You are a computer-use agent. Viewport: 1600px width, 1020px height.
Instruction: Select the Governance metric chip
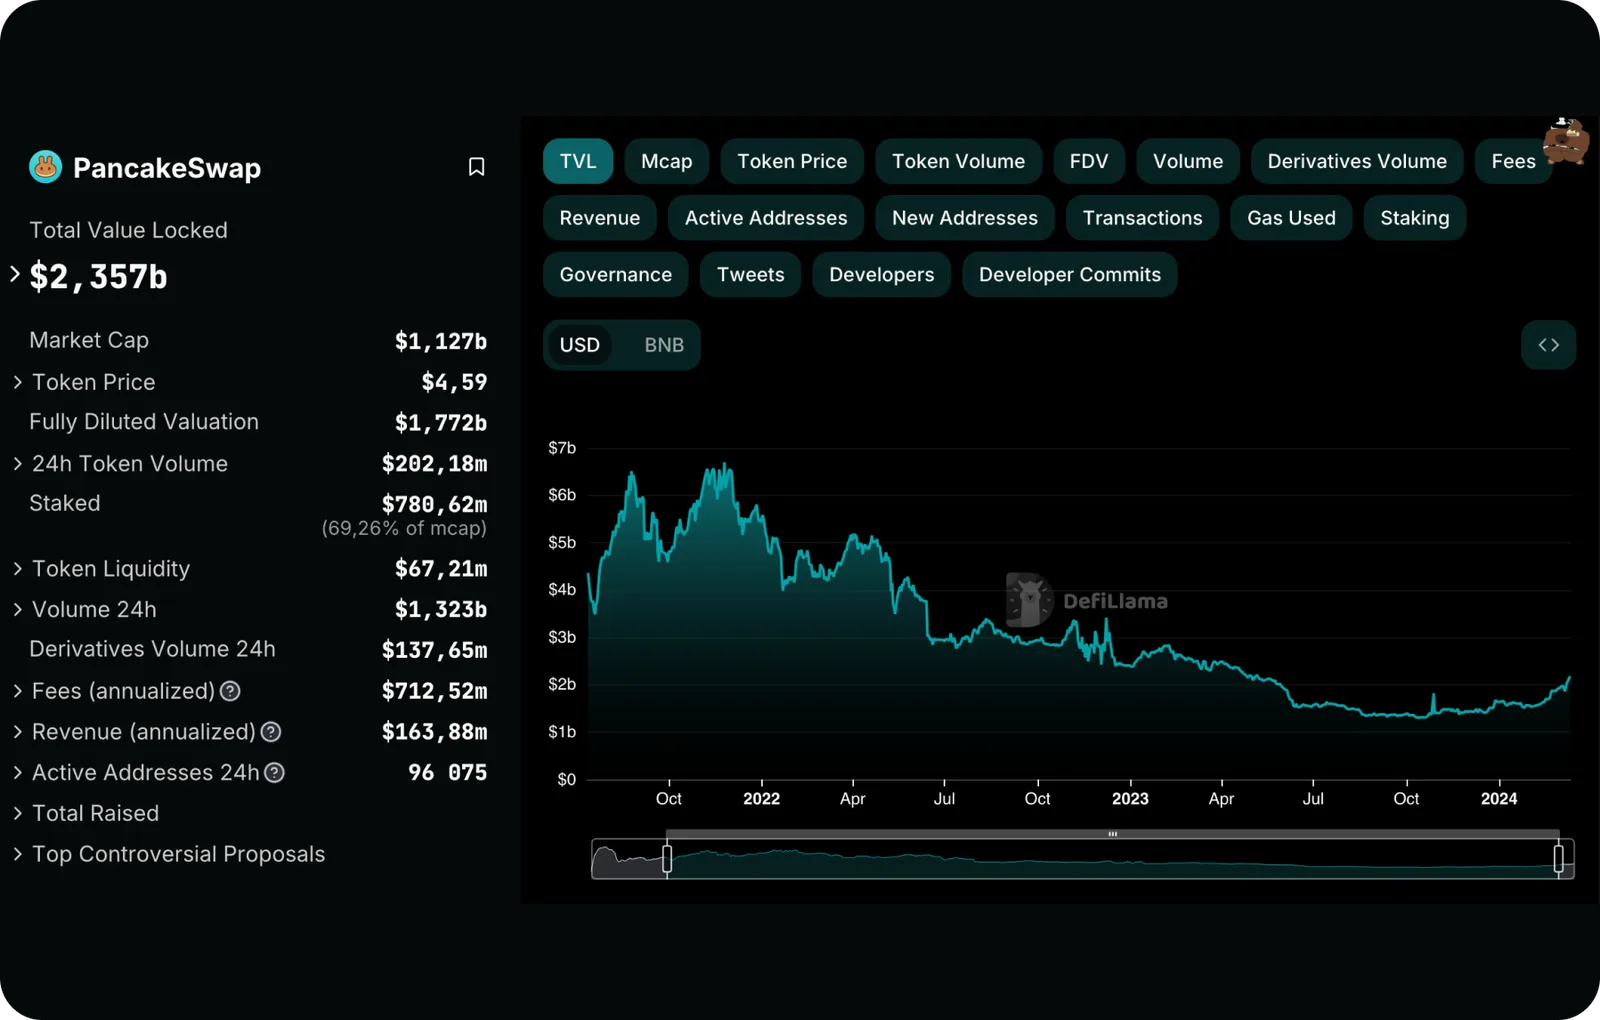pyautogui.click(x=616, y=275)
